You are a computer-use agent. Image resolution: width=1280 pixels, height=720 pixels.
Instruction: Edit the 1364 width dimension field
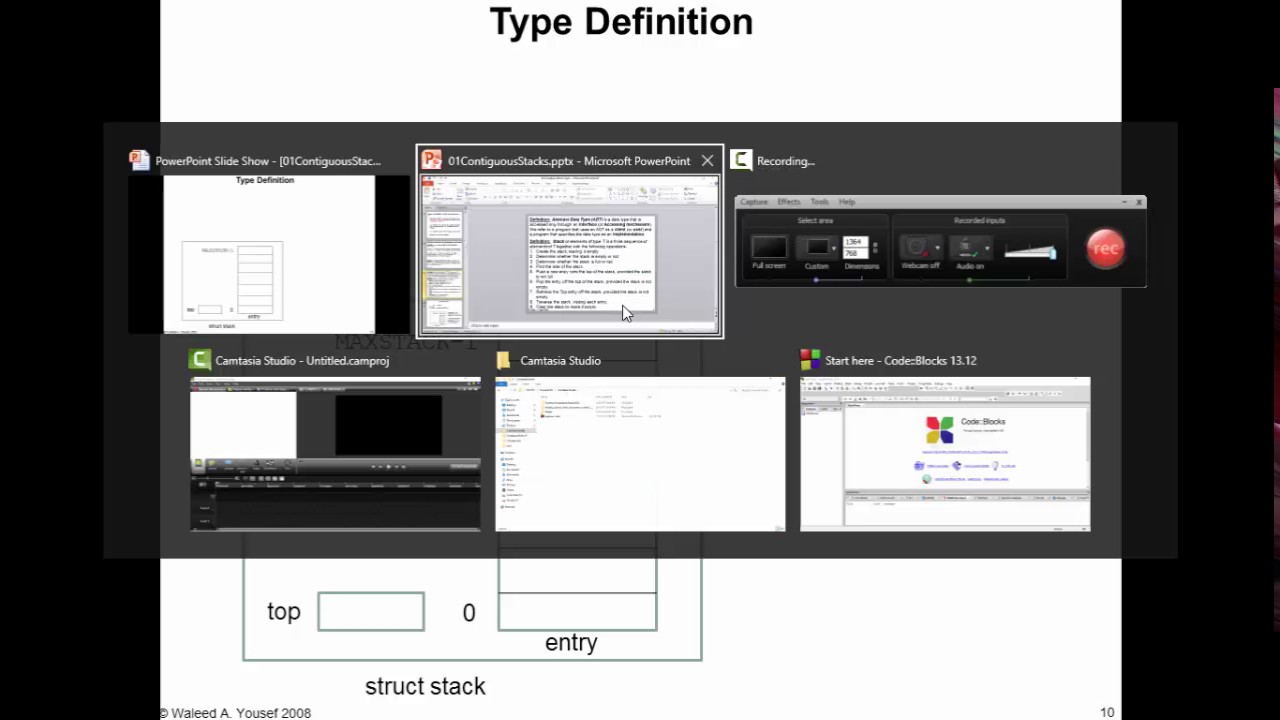[855, 242]
